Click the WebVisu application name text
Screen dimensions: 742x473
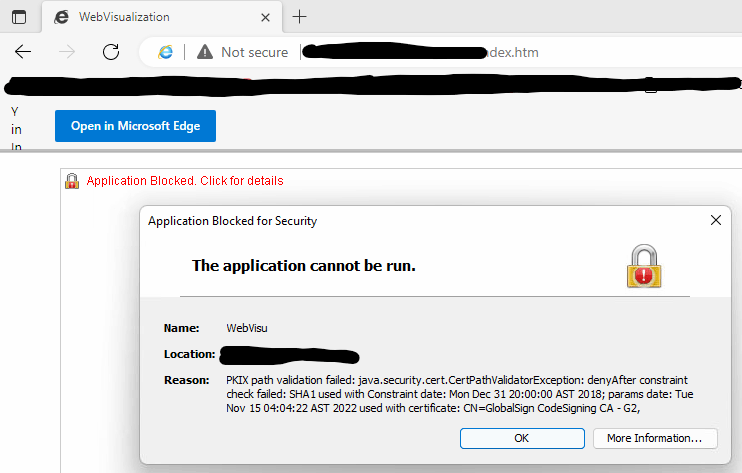coord(247,328)
